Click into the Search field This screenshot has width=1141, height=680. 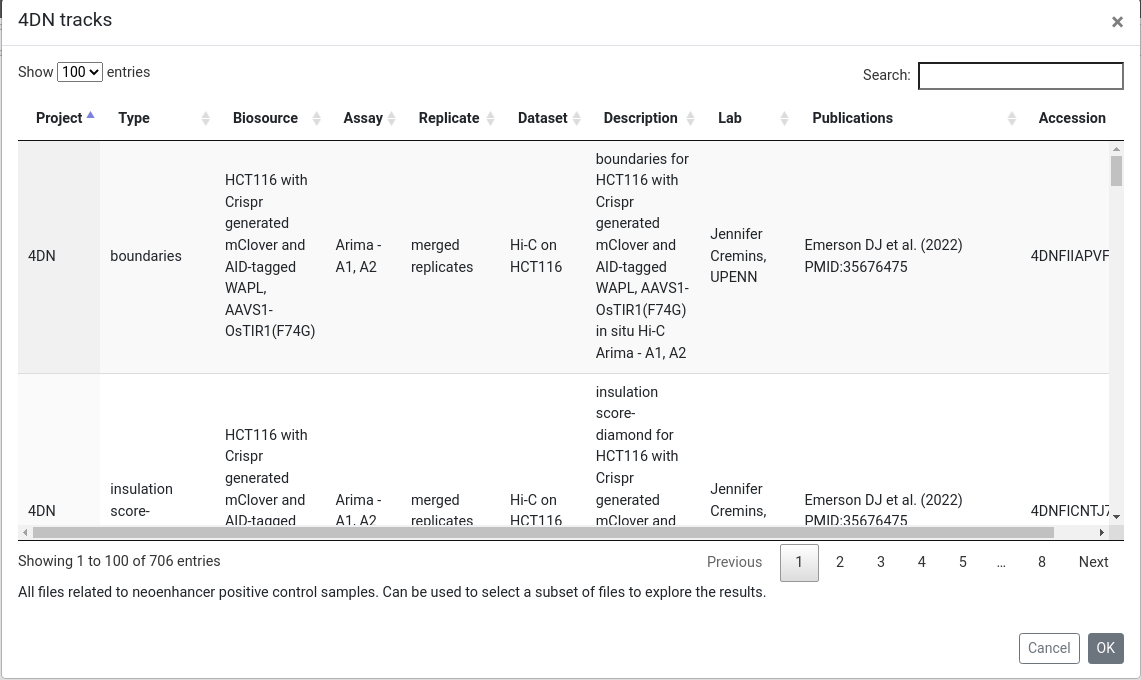tap(1020, 75)
